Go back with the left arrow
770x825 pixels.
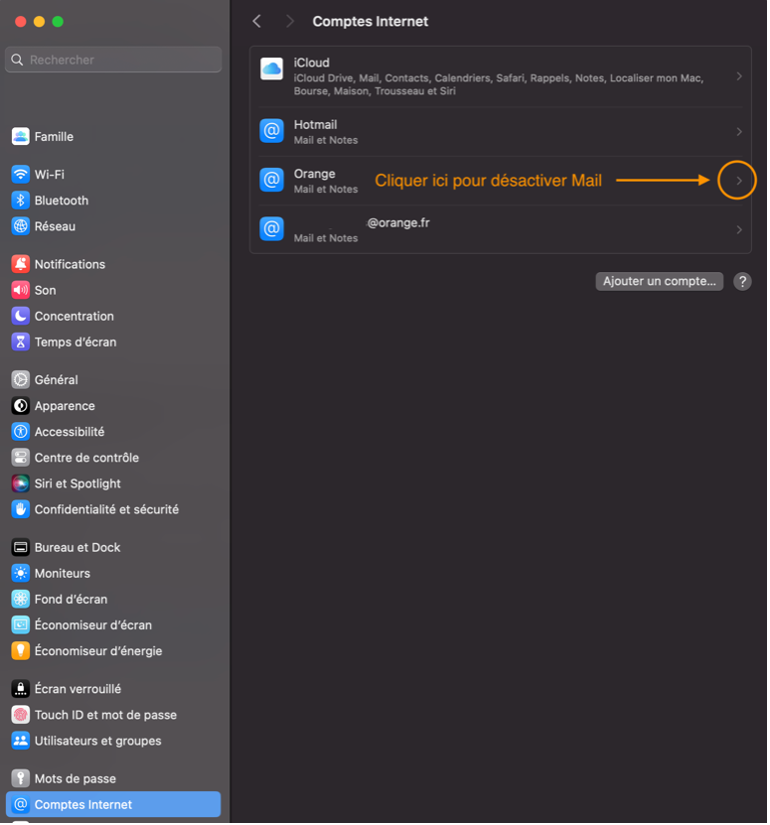point(257,22)
